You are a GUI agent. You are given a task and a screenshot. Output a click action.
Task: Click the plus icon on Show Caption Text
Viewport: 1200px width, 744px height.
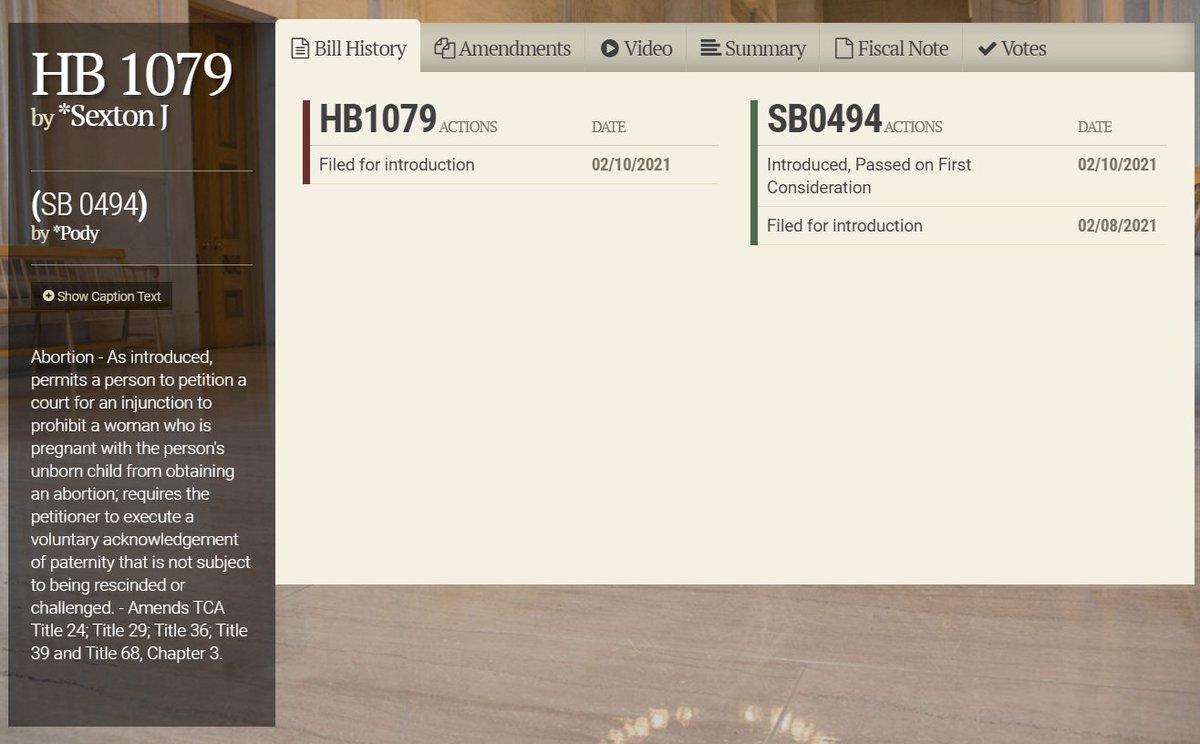(48, 296)
